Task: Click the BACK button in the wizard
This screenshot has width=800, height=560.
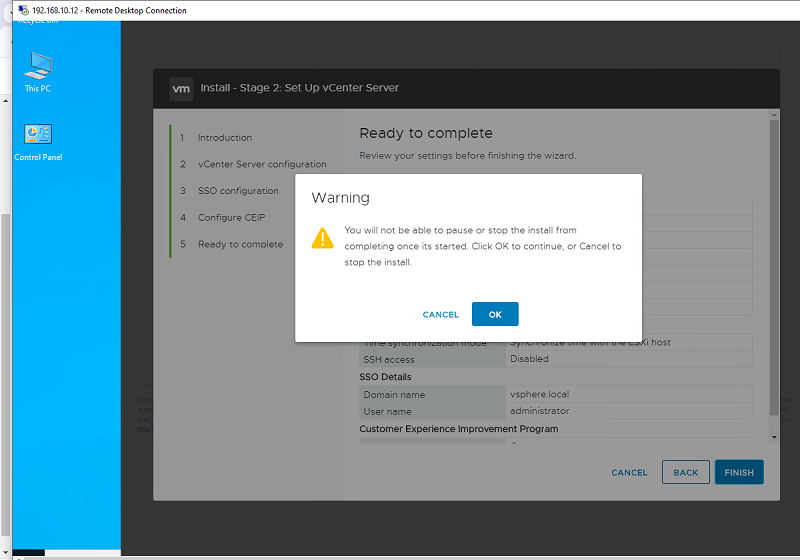Action: 685,472
